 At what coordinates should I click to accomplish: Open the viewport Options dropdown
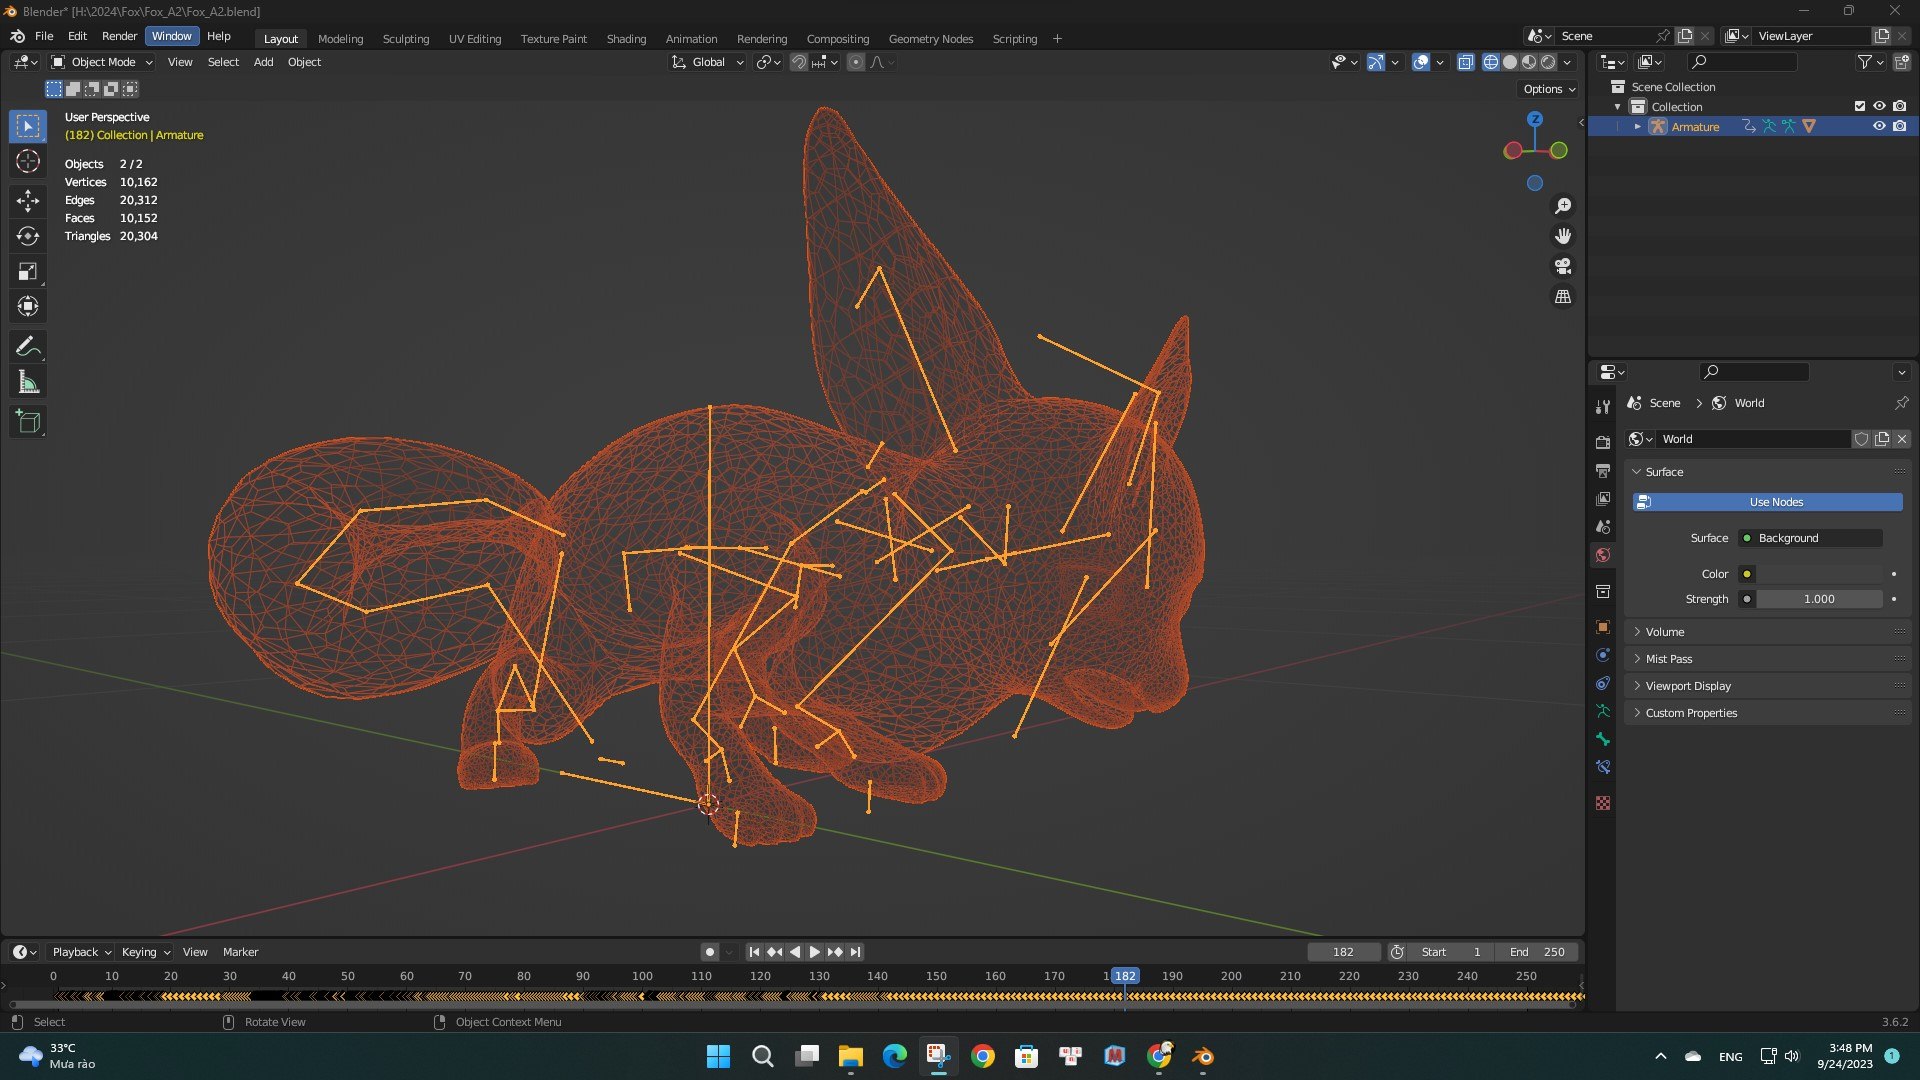1548,89
